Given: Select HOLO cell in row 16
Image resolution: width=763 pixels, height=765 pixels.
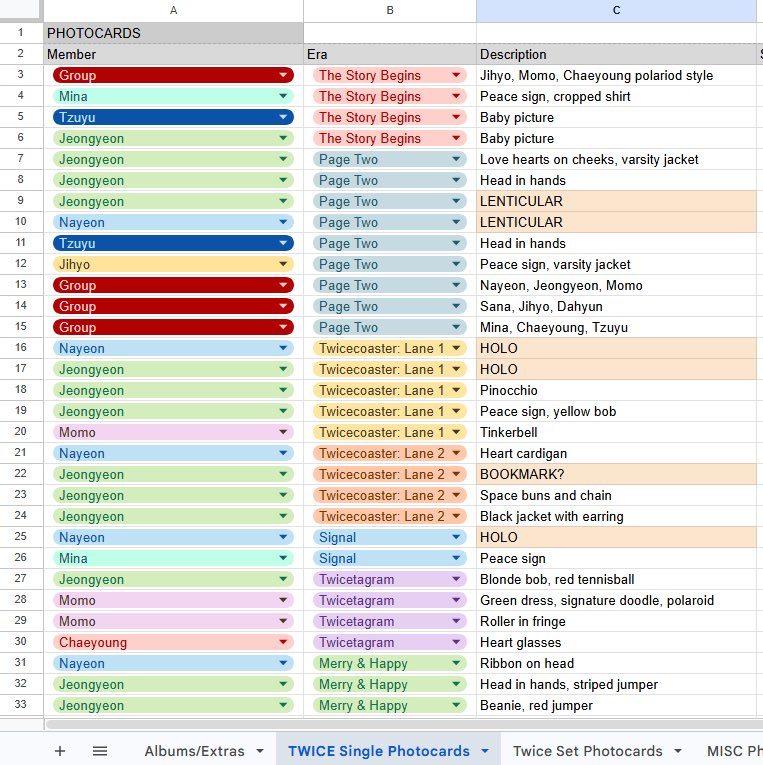Looking at the screenshot, I should [616, 348].
